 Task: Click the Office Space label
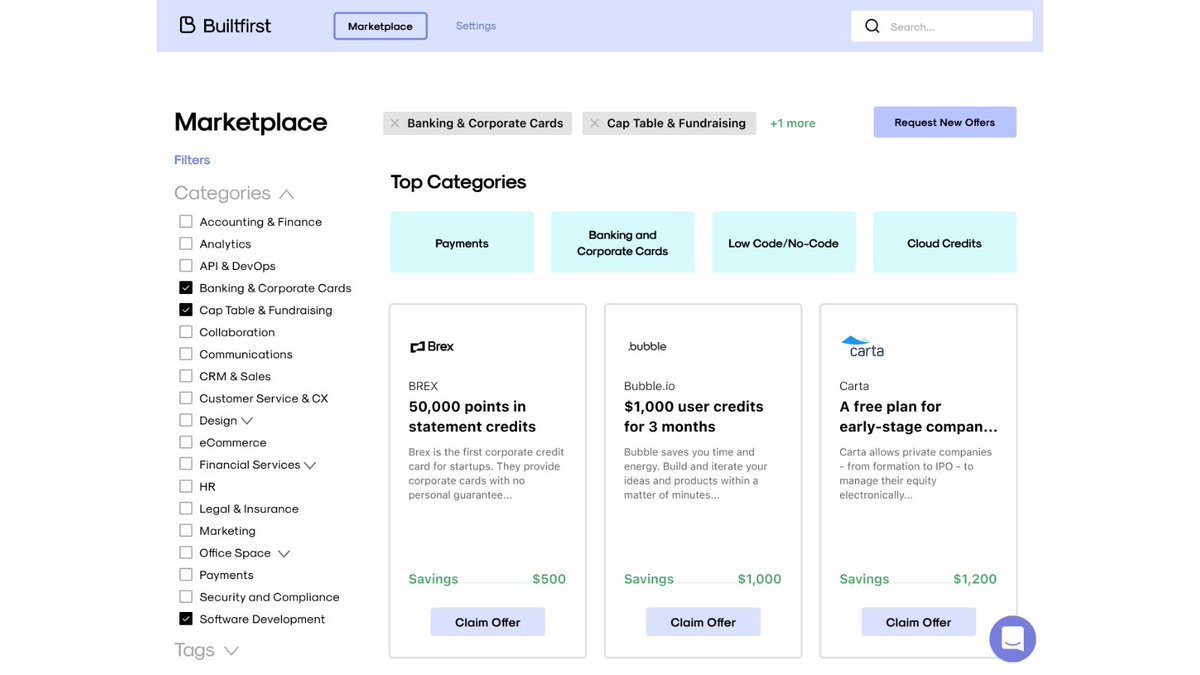pos(235,553)
